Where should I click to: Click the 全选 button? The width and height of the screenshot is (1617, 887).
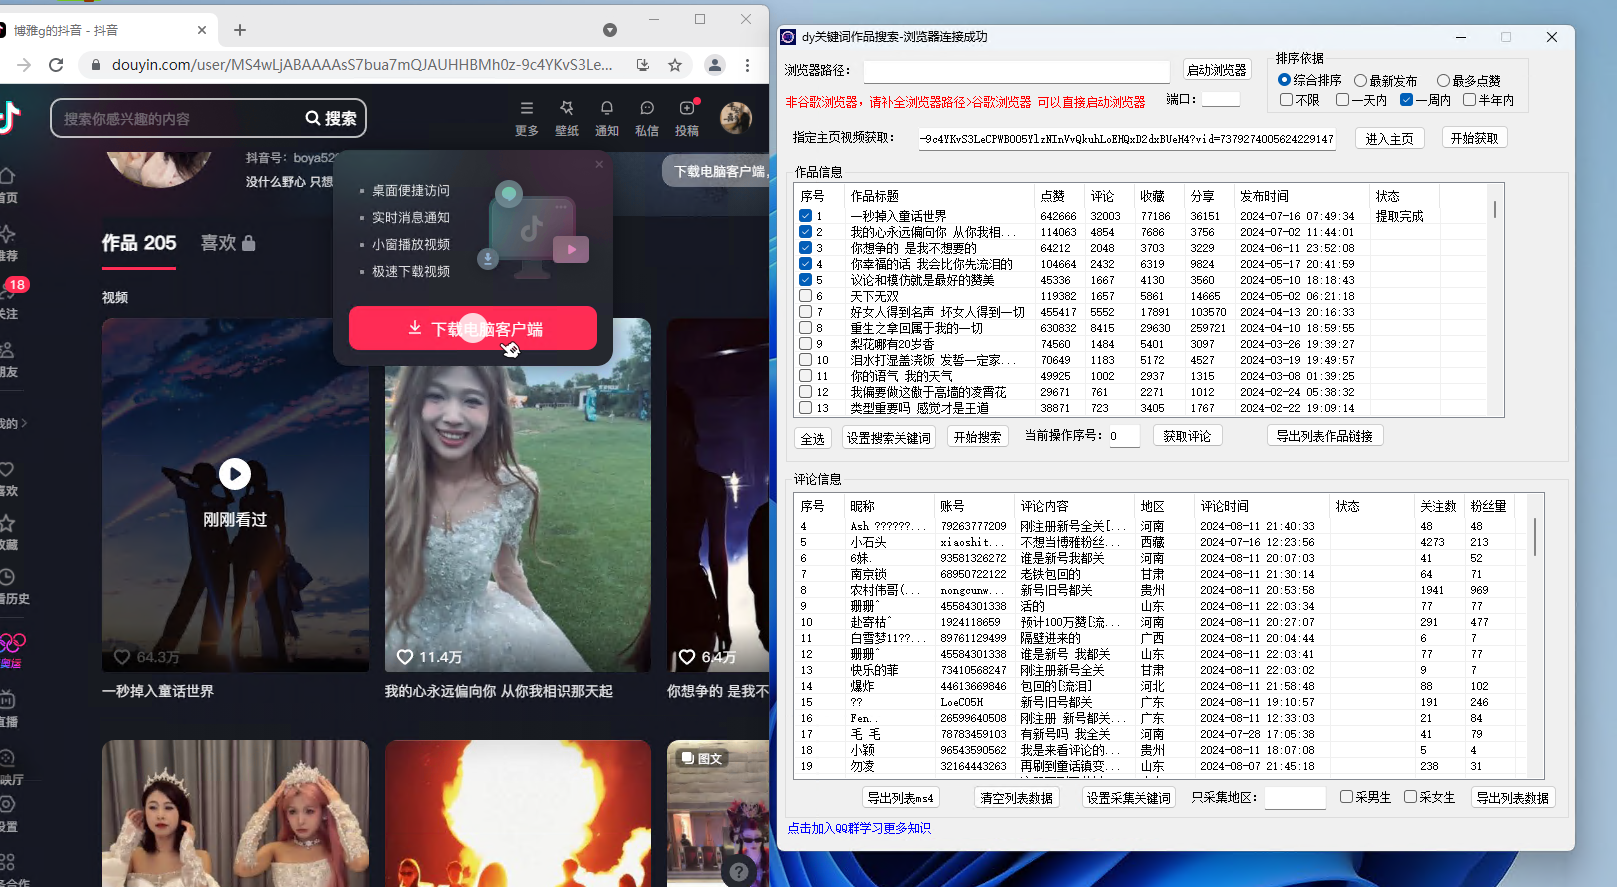point(812,438)
